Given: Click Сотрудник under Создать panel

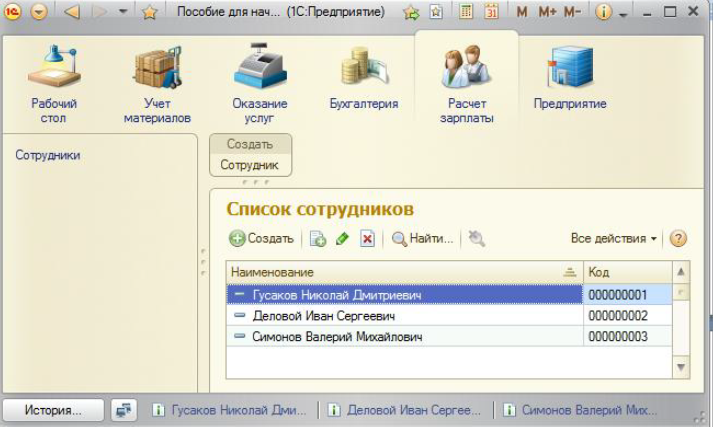Looking at the screenshot, I should pyautogui.click(x=249, y=165).
